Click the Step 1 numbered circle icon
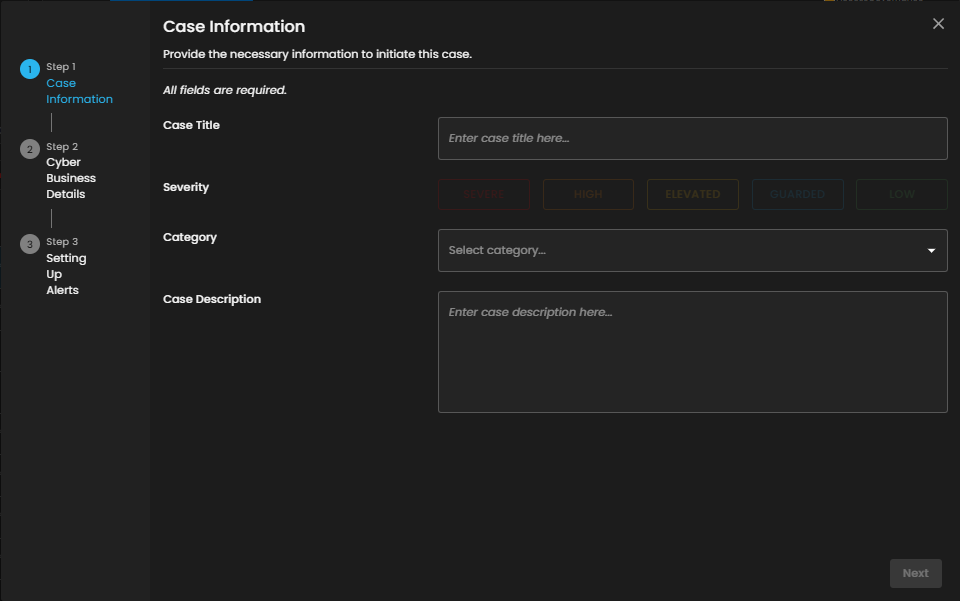The image size is (960, 601). tap(29, 69)
